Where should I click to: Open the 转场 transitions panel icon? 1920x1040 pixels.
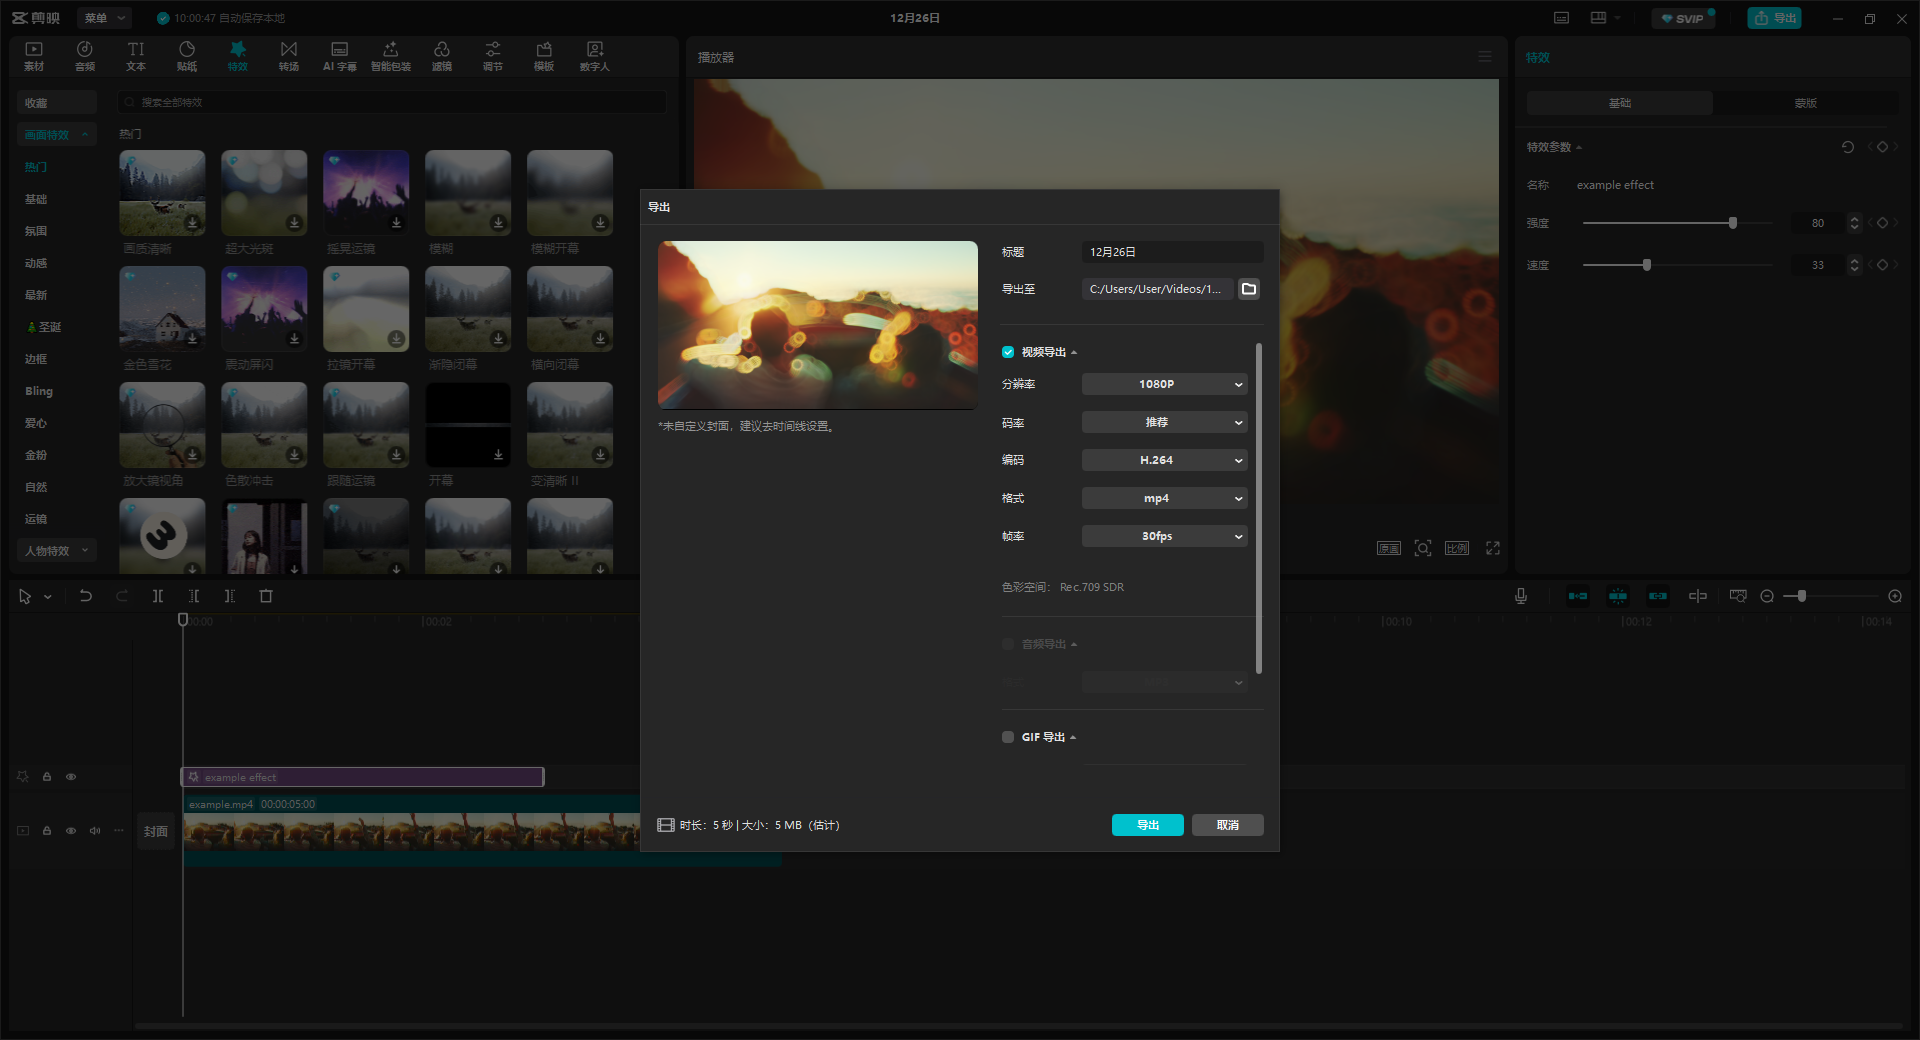pos(289,56)
